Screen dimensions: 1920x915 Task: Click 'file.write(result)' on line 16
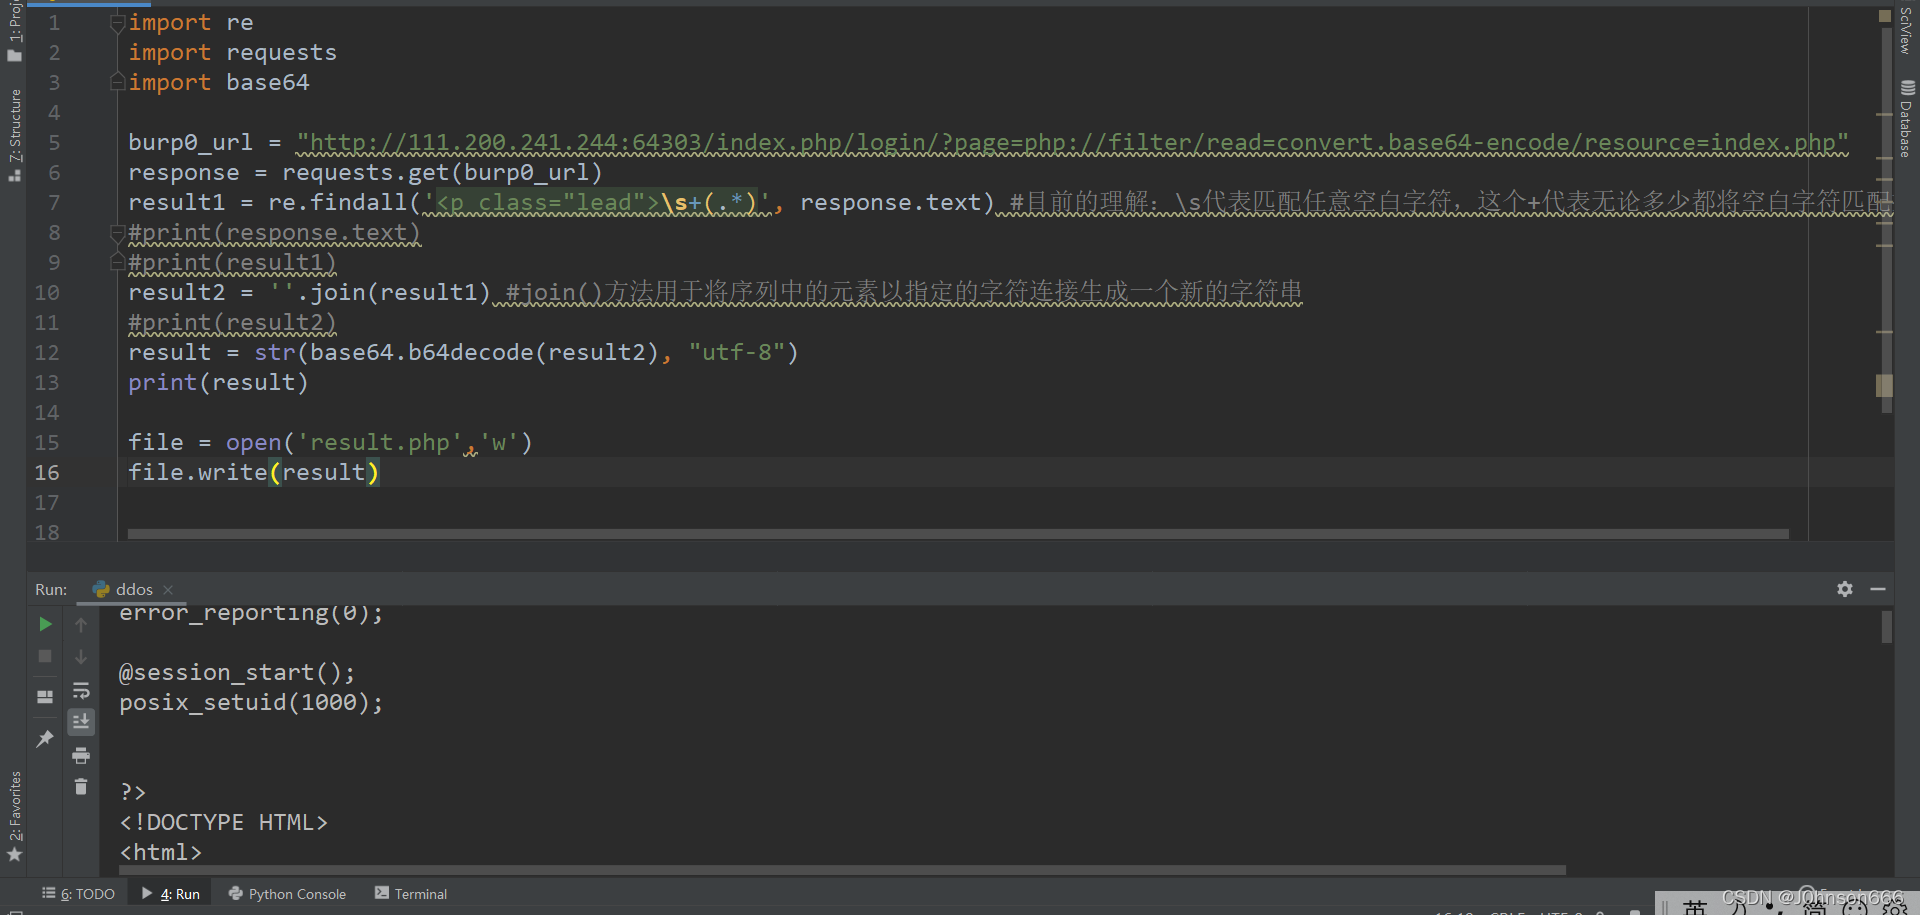coord(254,473)
